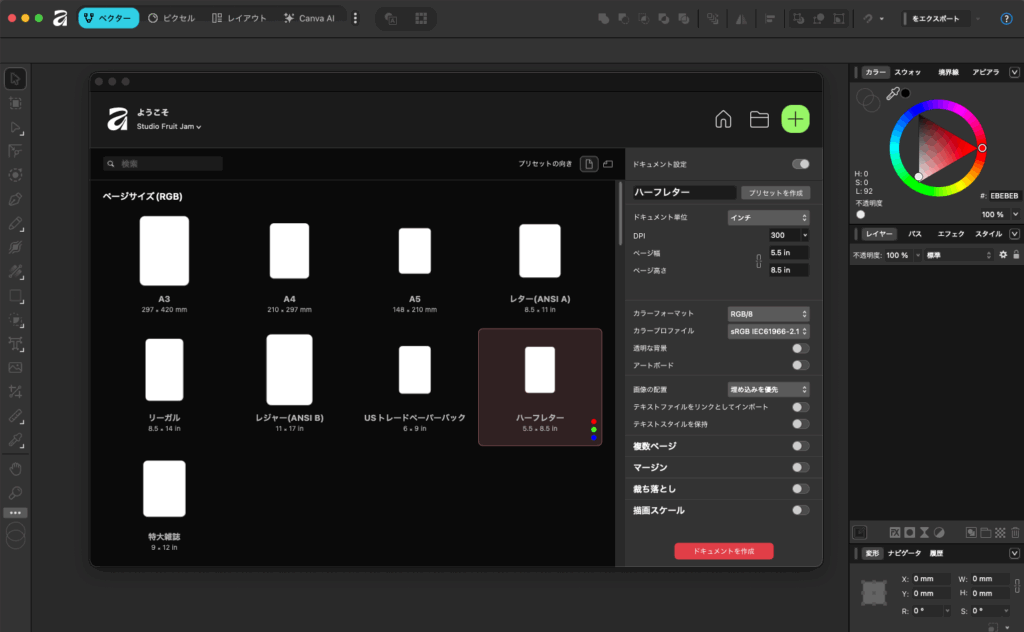Open the folder icon in welcome header

coord(759,120)
